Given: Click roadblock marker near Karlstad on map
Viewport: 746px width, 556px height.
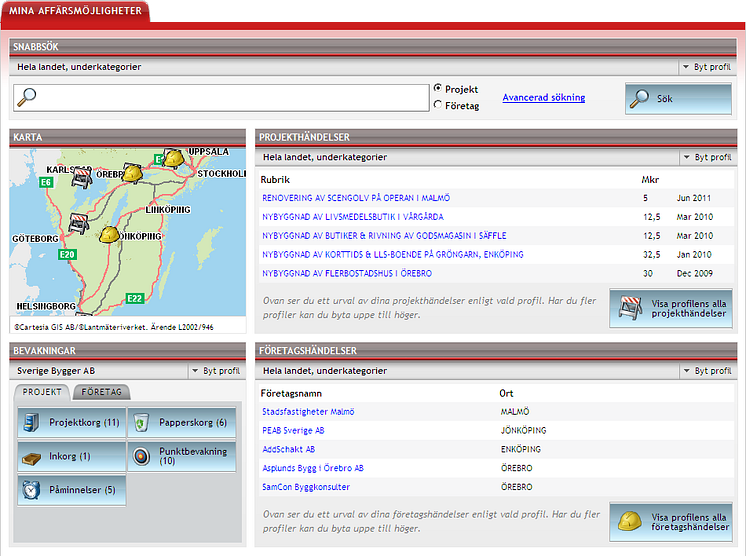Looking at the screenshot, I should pyautogui.click(x=82, y=176).
